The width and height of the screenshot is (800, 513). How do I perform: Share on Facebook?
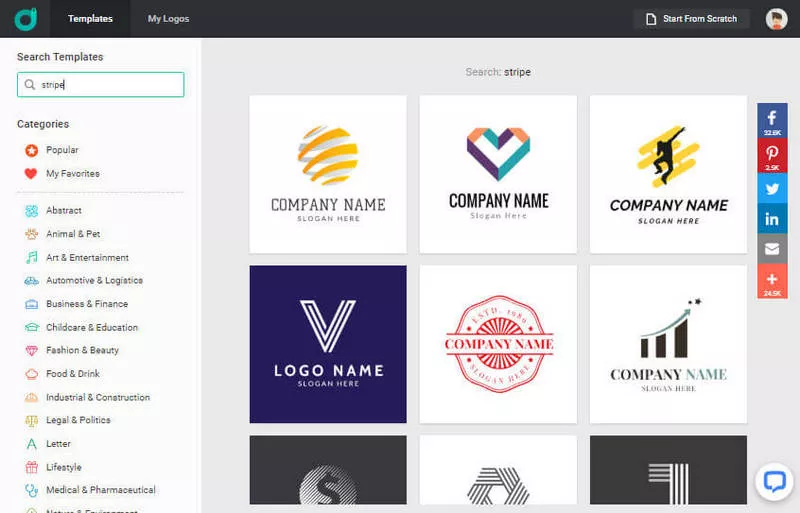click(x=772, y=120)
